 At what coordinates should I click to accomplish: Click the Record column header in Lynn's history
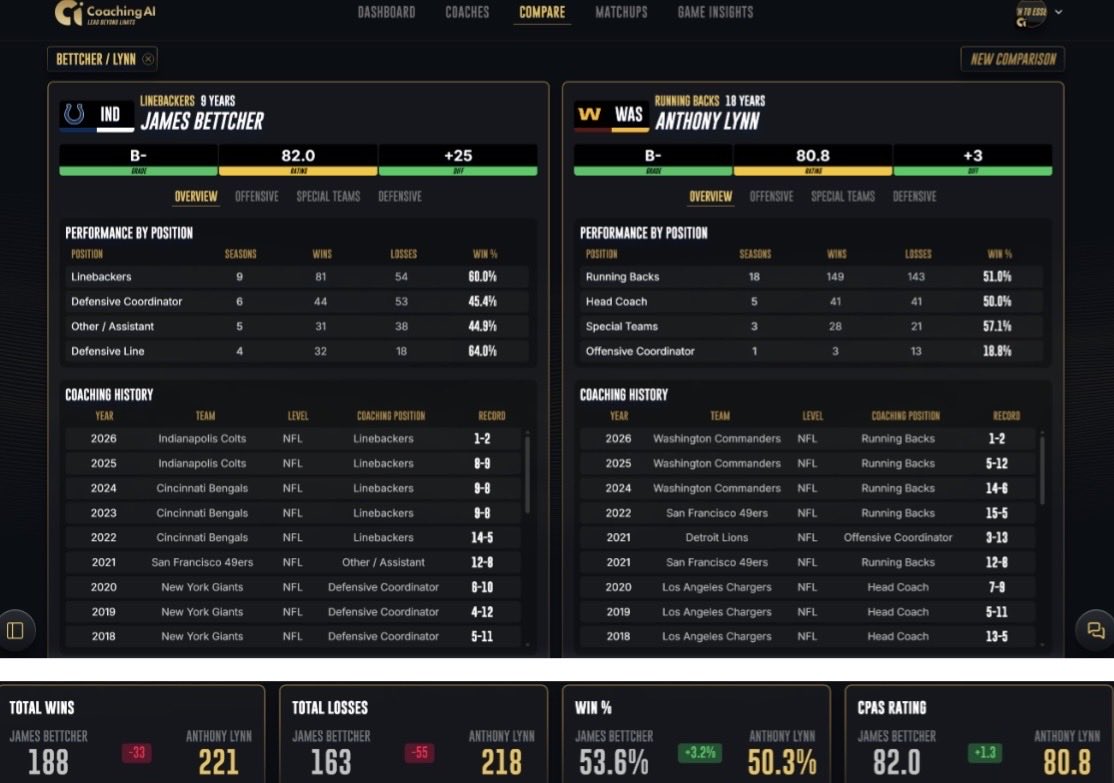pos(1006,416)
